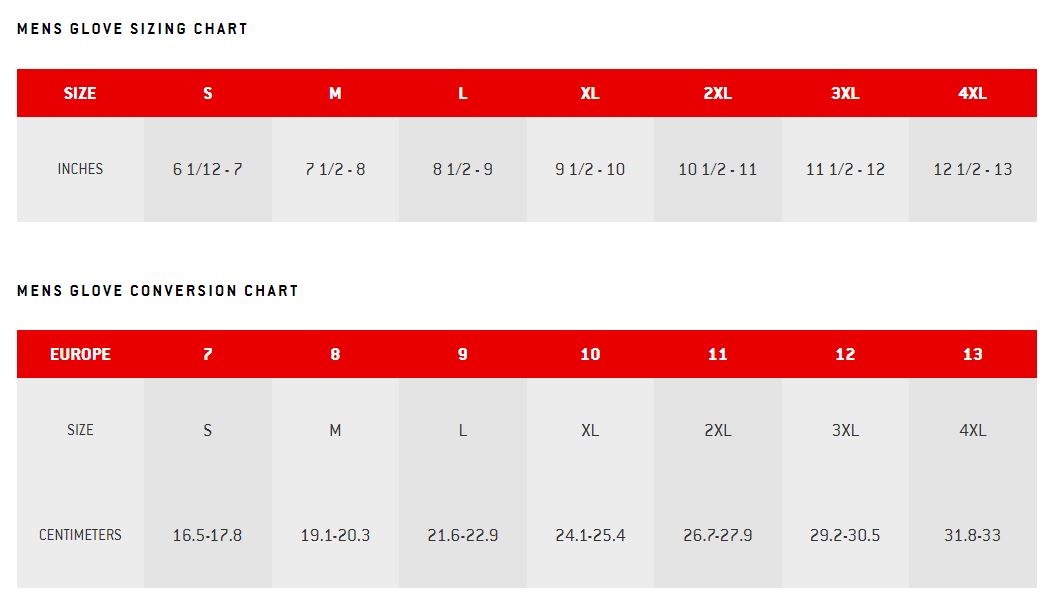
Task: Select the red SIZE header cell
Action: click(80, 93)
